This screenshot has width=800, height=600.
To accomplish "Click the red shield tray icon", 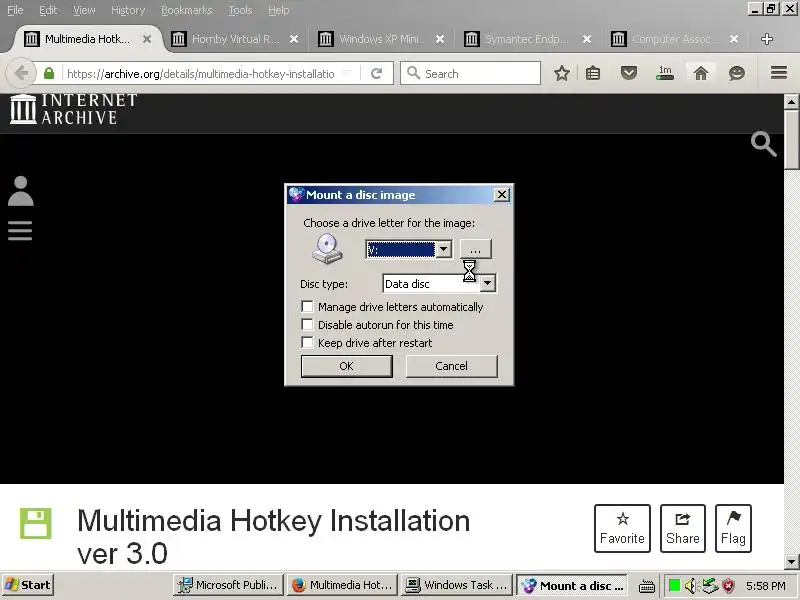I will coord(728,585).
